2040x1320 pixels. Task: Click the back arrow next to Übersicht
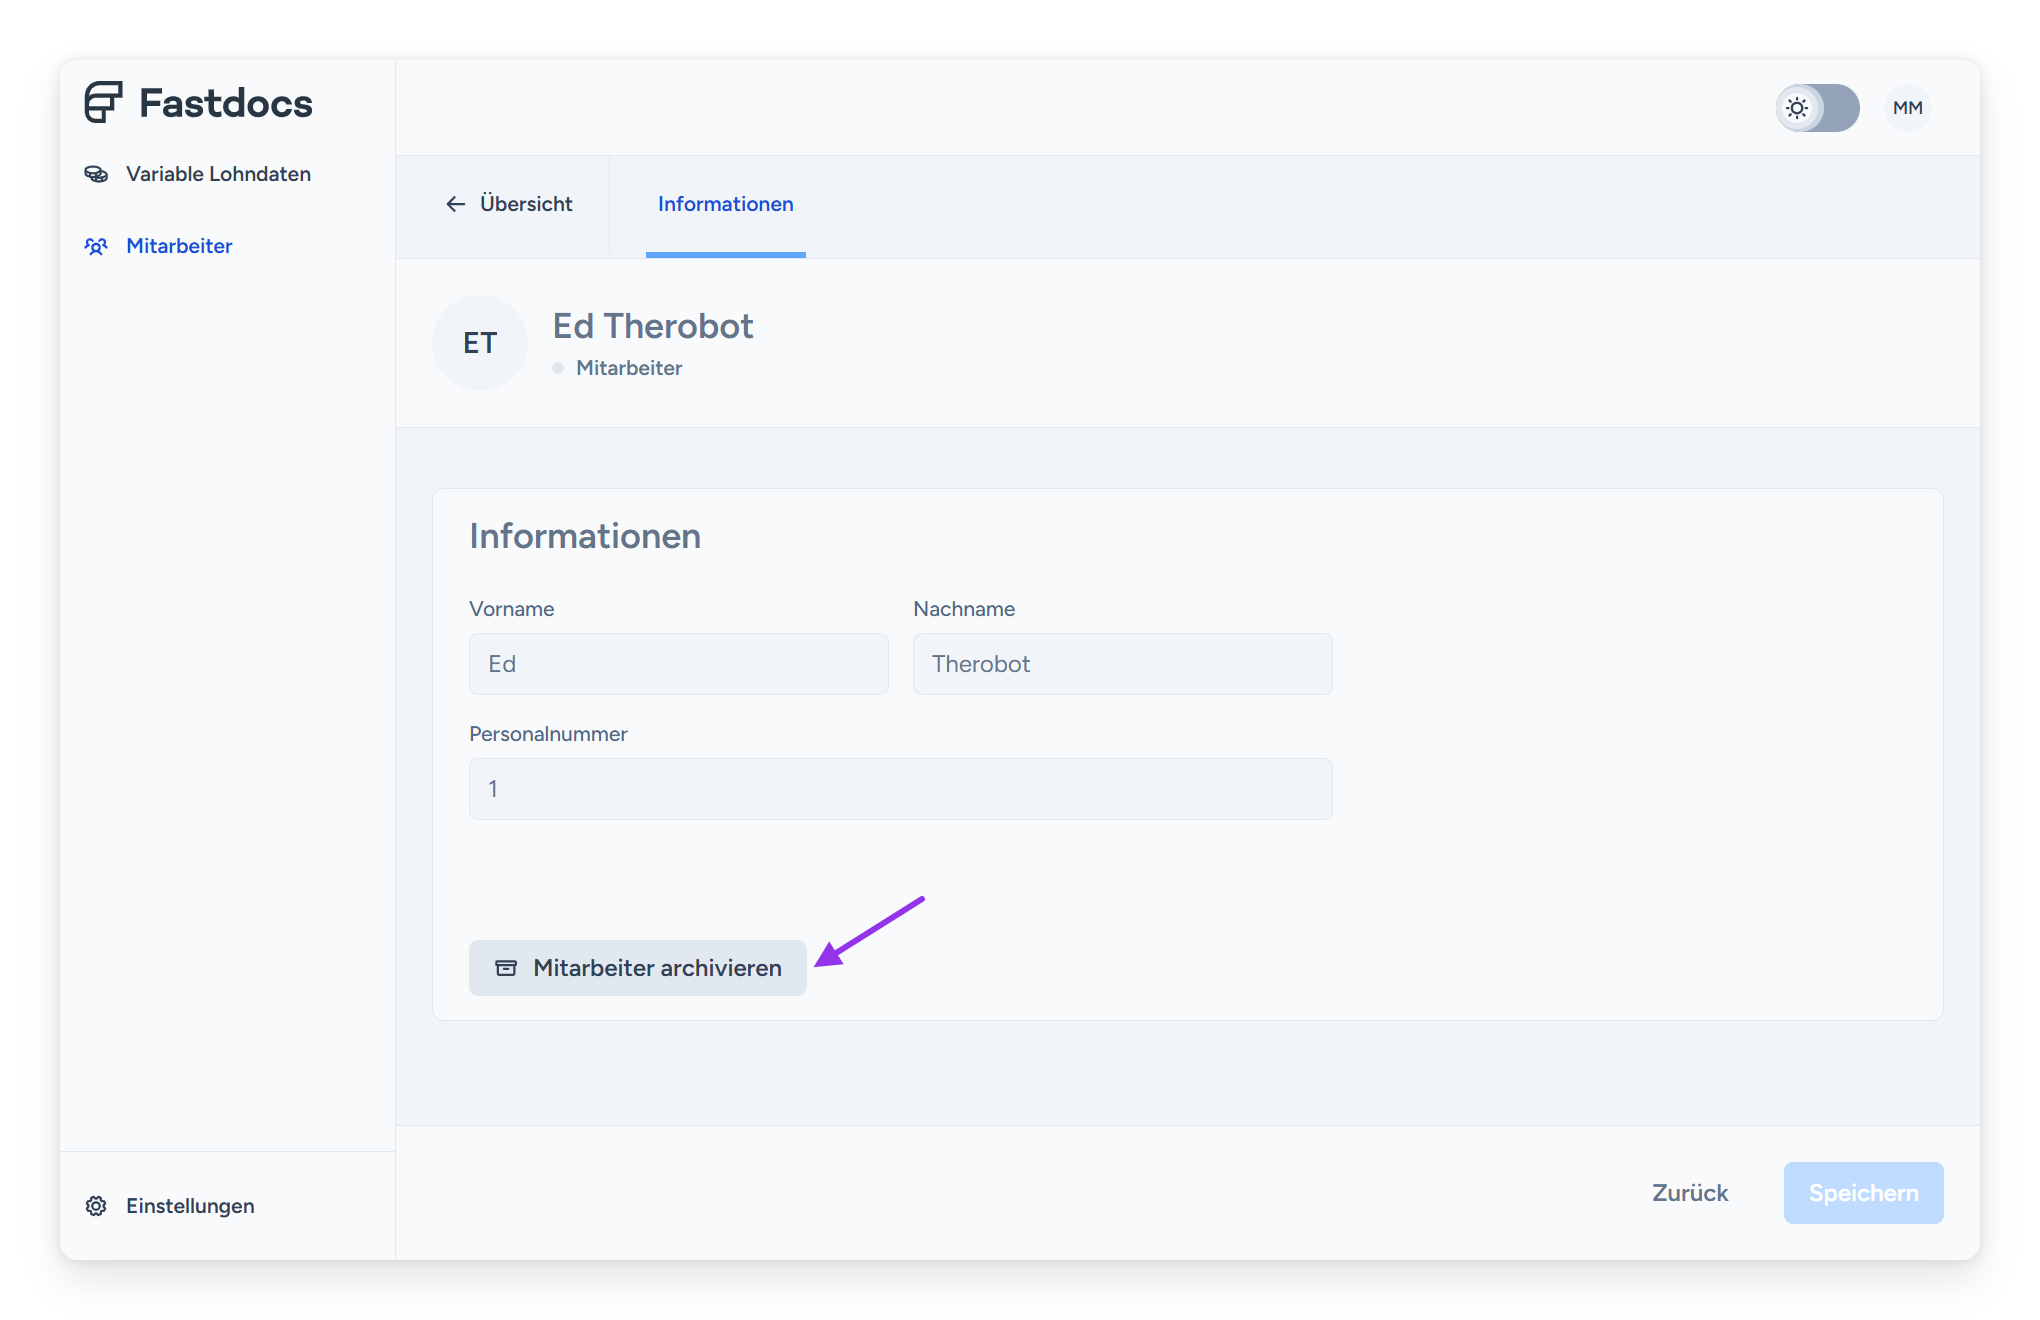pos(456,204)
